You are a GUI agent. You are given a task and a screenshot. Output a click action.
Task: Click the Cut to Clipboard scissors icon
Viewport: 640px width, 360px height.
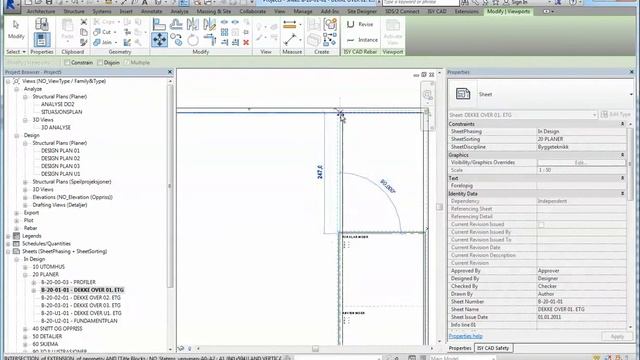84,22
